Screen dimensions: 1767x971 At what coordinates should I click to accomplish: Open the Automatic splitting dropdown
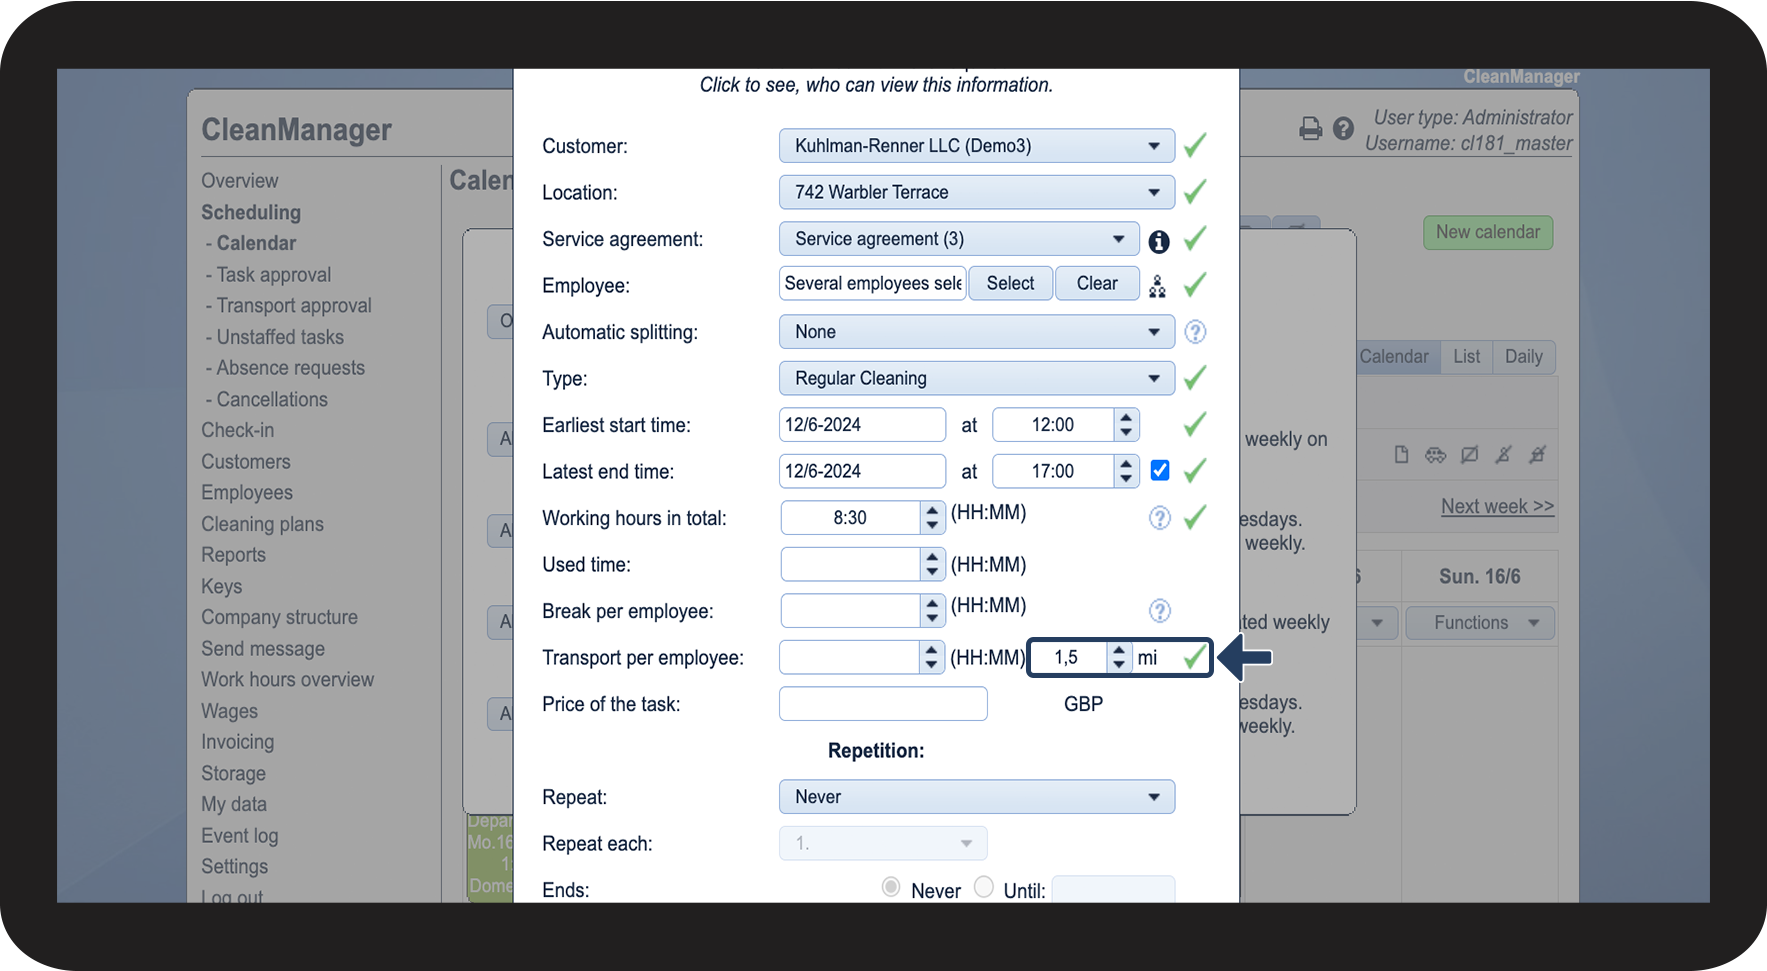tap(976, 332)
